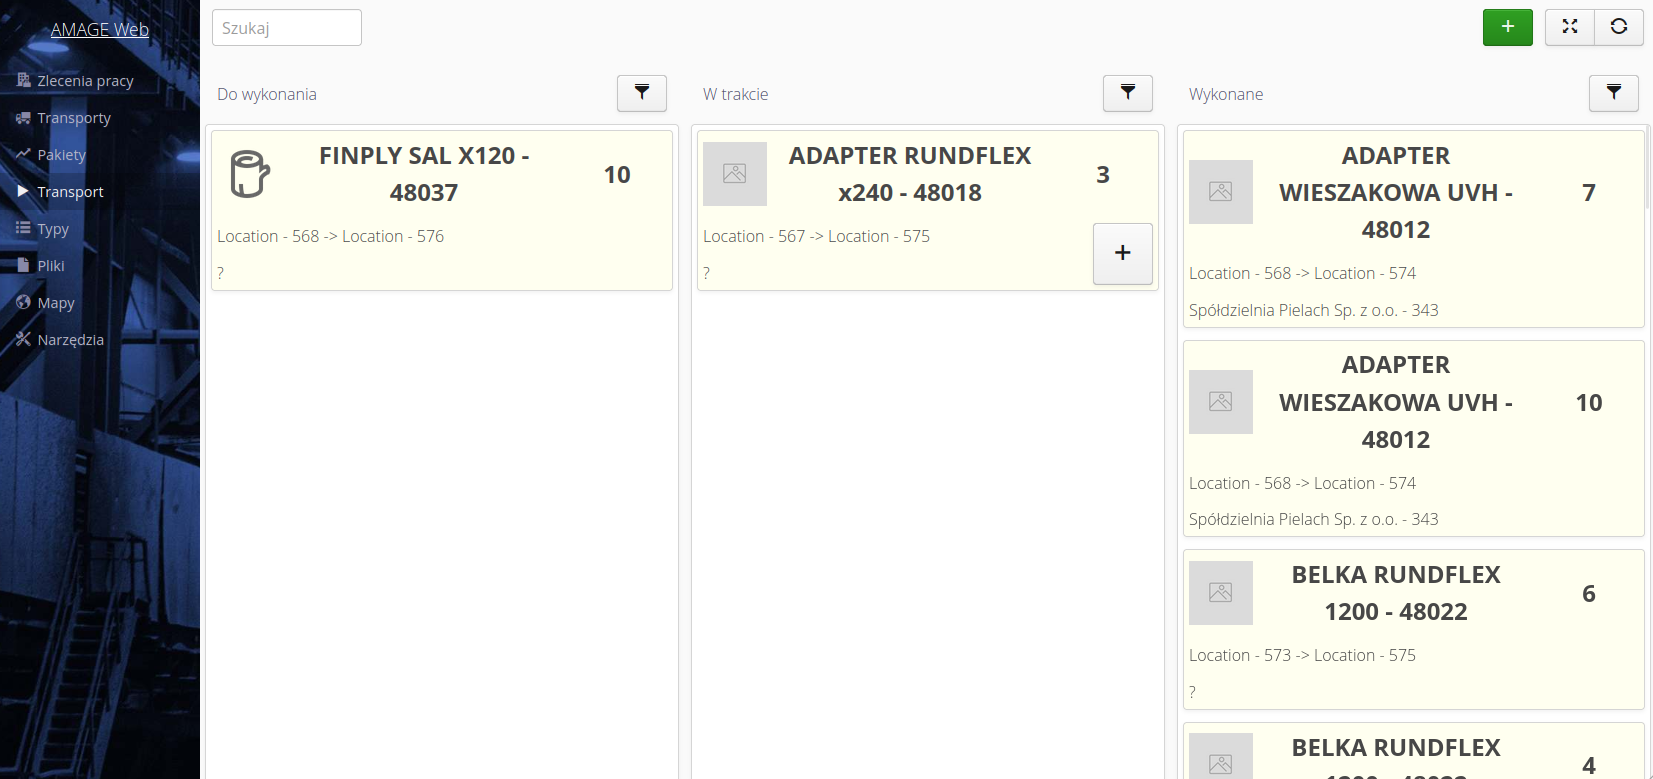Click ADAPTER RUNDFLEX x240 image placeholder

coord(734,174)
